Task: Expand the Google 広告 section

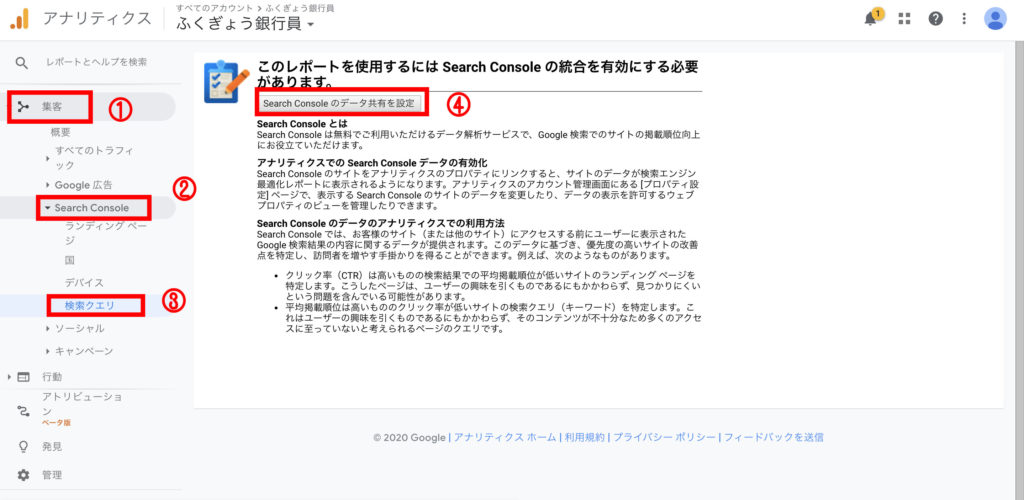Action: pyautogui.click(x=48, y=185)
